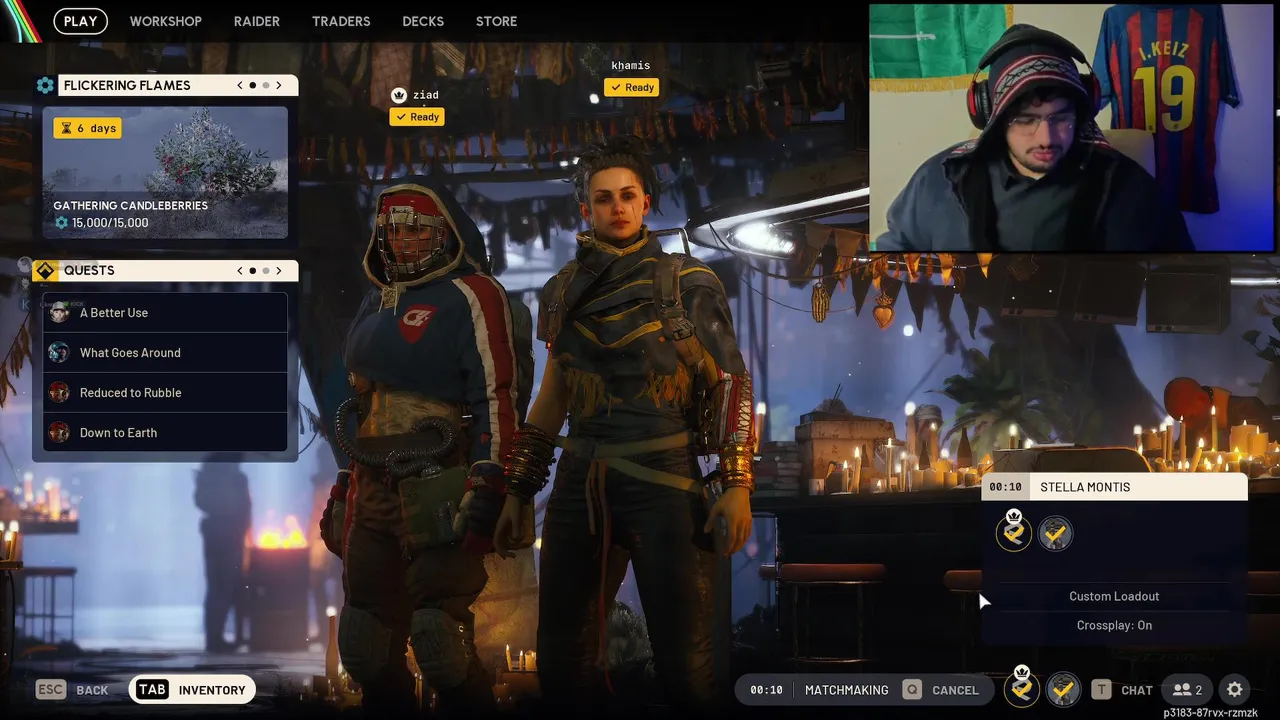Click khamis's Ready status badge

632,87
